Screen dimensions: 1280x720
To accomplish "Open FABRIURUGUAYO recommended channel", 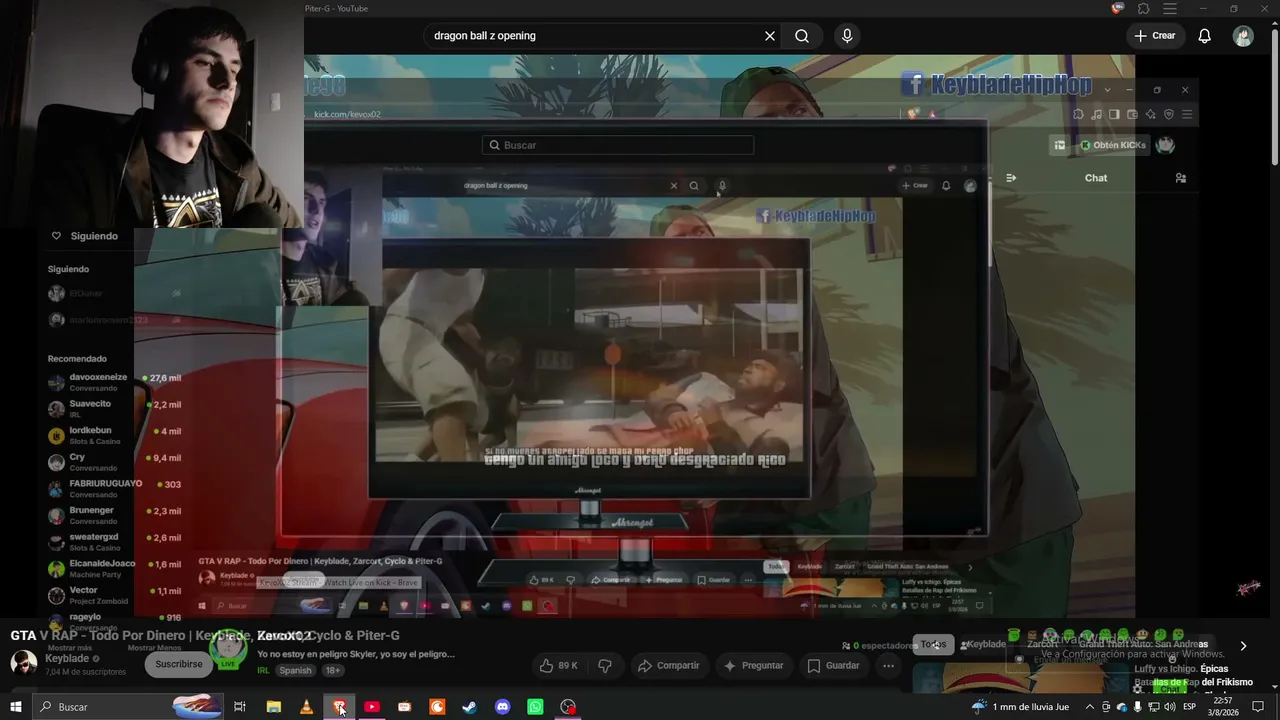I will pyautogui.click(x=115, y=488).
